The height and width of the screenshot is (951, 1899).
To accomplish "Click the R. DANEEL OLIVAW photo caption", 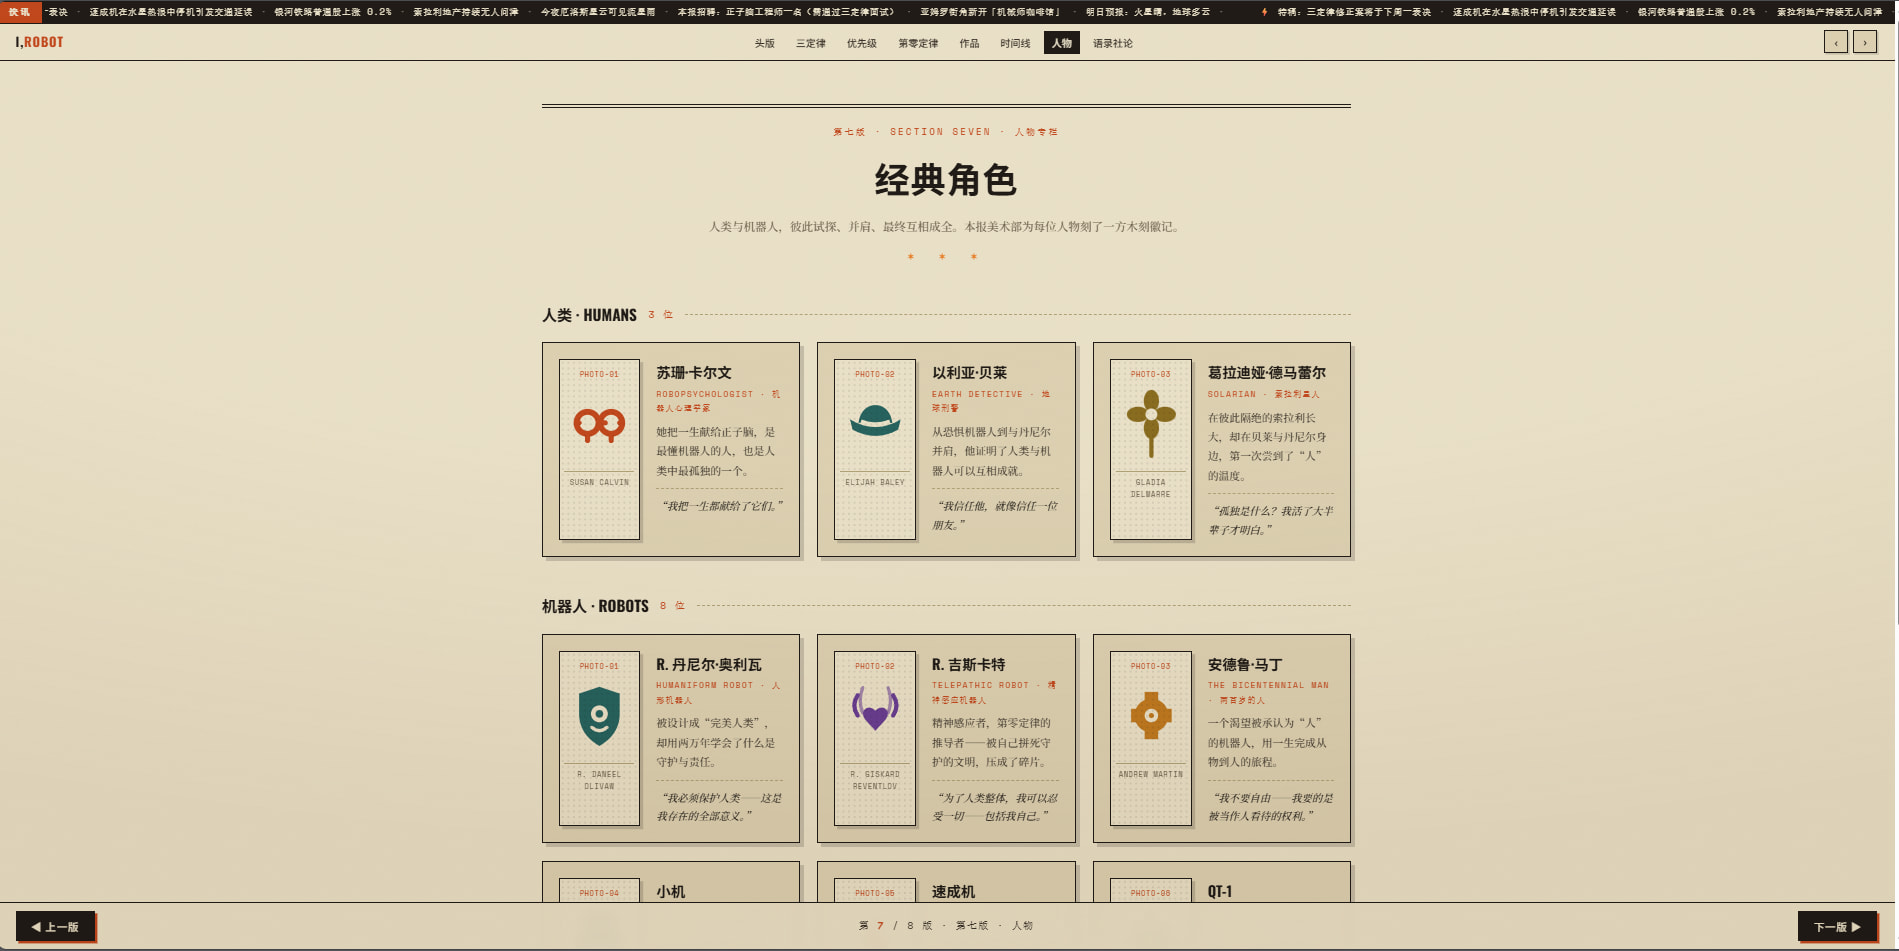I will coord(599,780).
